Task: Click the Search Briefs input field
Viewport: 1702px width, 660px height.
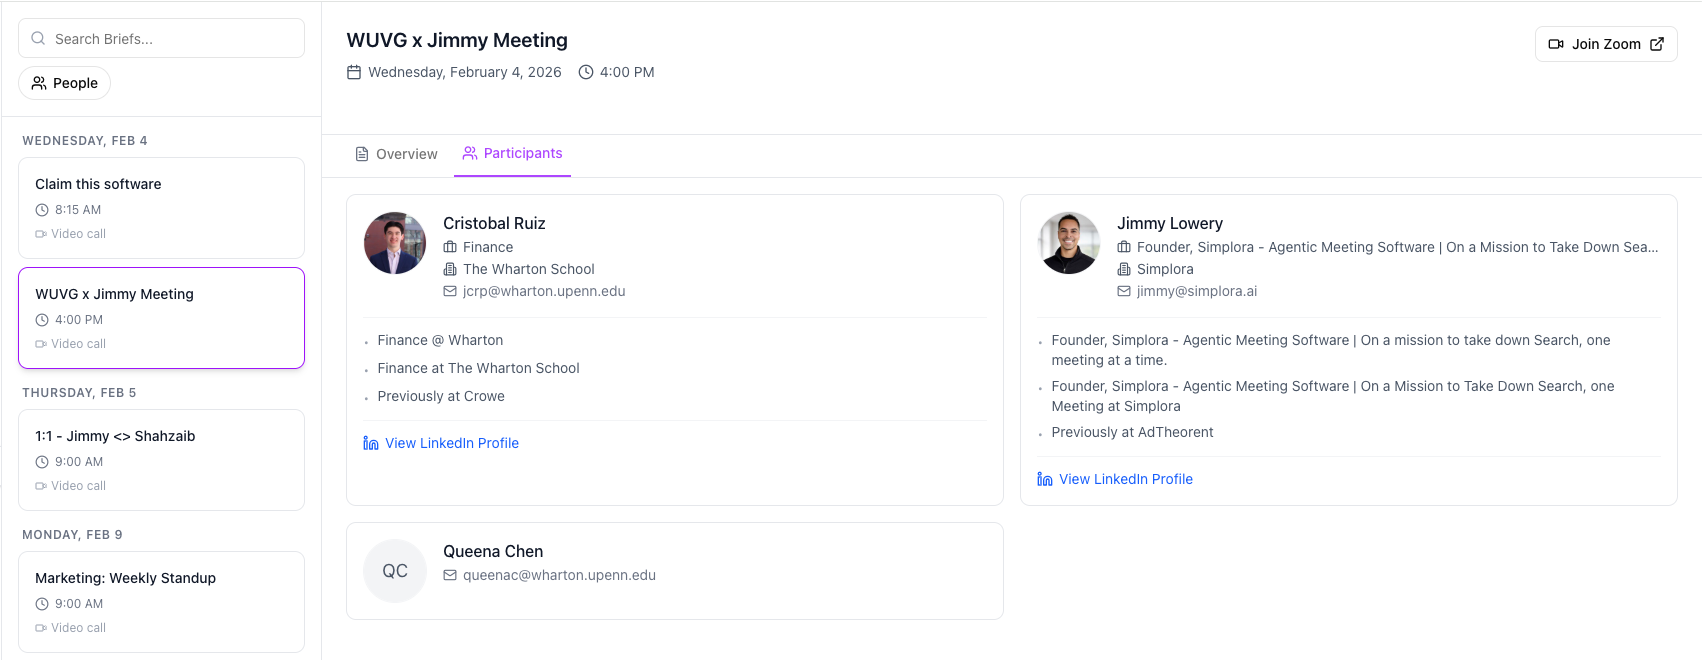Action: [x=160, y=37]
